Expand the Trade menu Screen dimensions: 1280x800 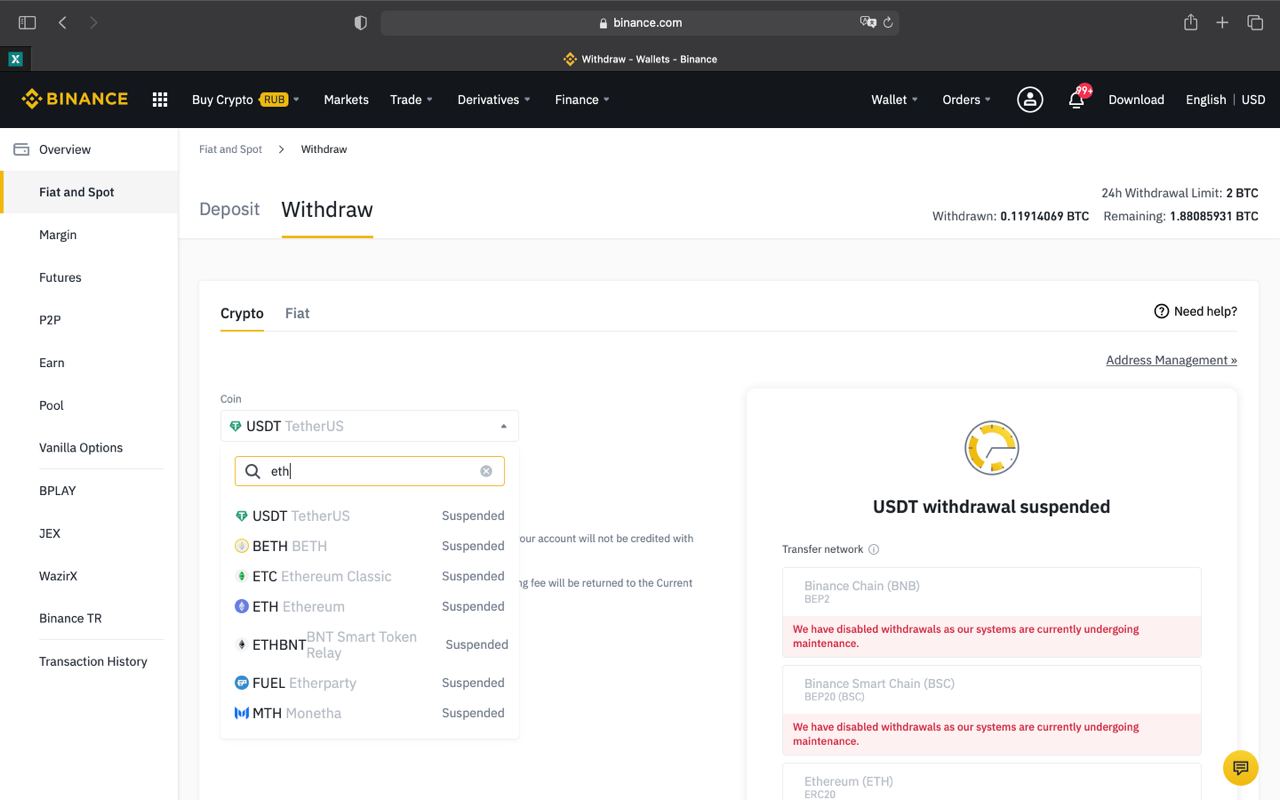pyautogui.click(x=411, y=99)
